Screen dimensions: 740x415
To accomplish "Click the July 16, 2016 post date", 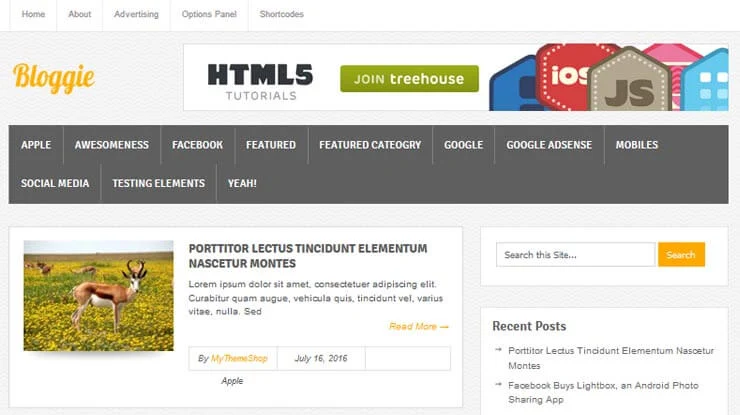I will click(321, 358).
